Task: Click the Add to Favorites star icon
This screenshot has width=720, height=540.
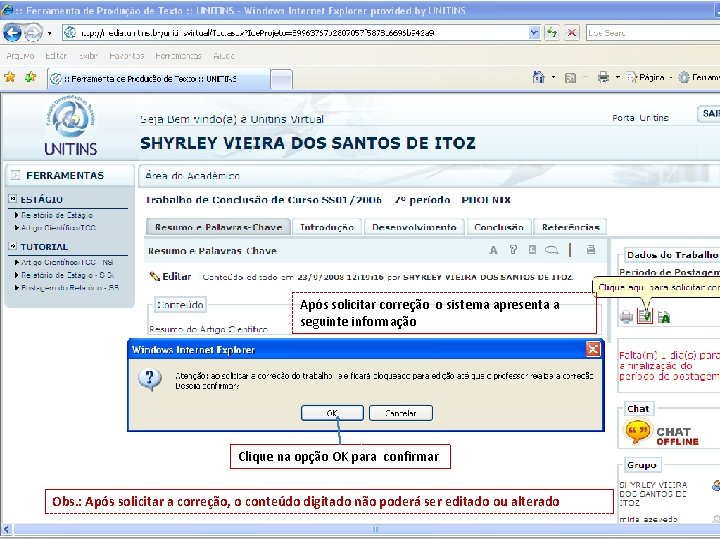Action: coord(31,77)
